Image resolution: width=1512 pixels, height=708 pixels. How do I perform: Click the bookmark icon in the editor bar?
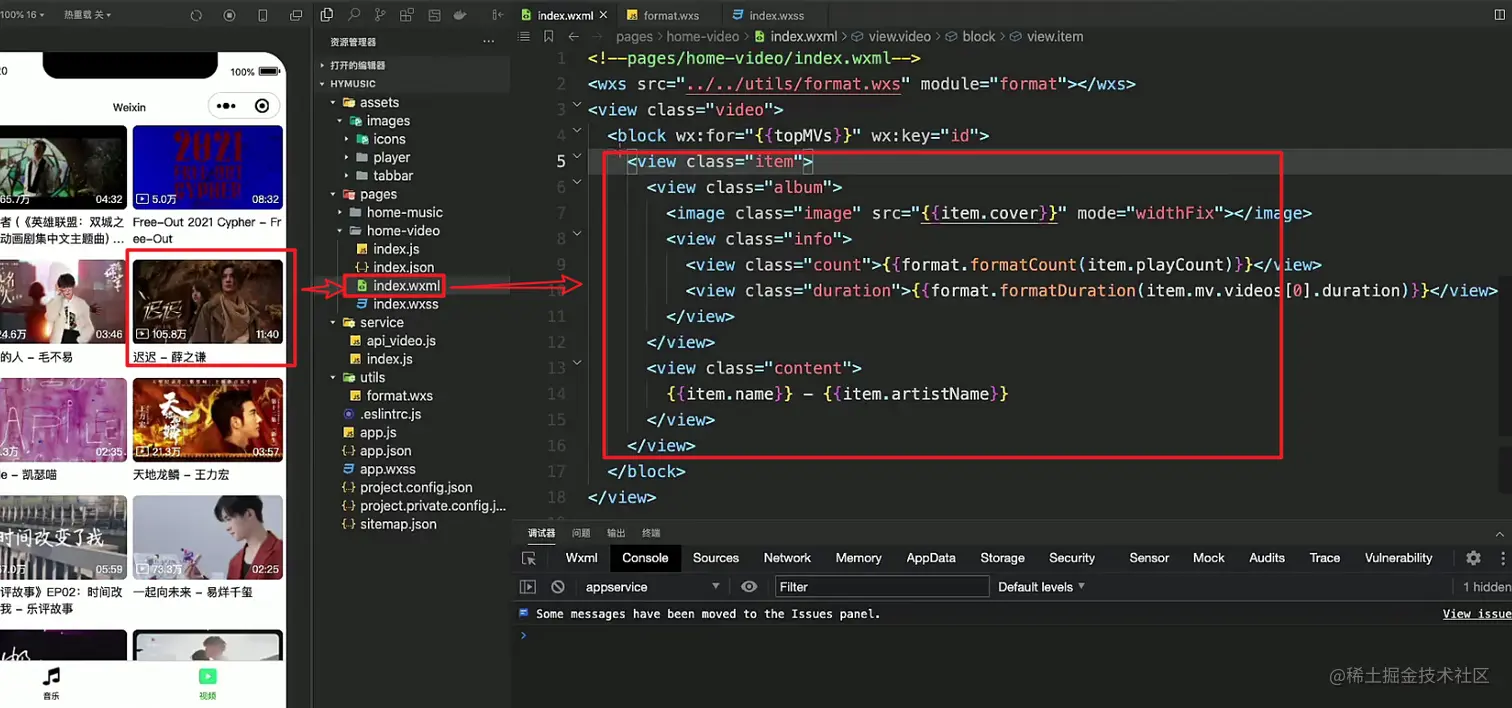pos(548,36)
